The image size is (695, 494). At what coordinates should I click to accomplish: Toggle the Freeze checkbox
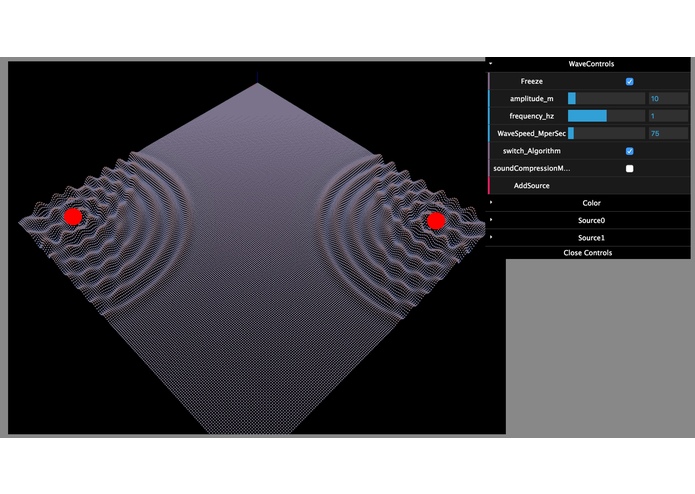(x=629, y=82)
